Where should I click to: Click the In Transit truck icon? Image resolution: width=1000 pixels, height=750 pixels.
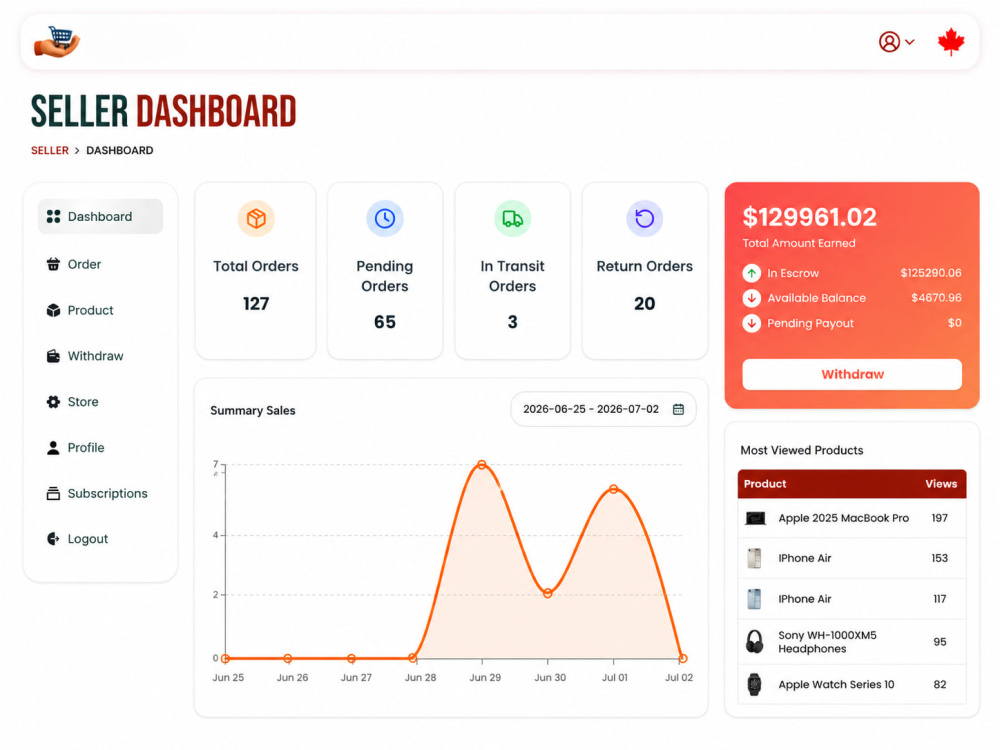coord(513,218)
